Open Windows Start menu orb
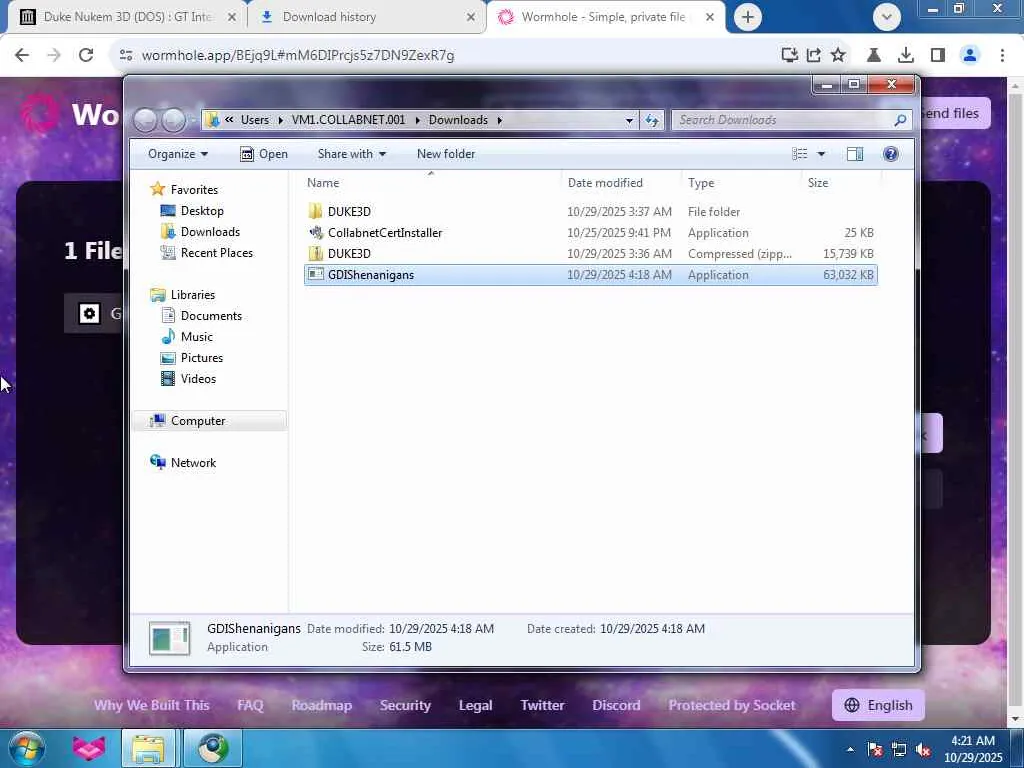The width and height of the screenshot is (1024, 768). tap(27, 748)
